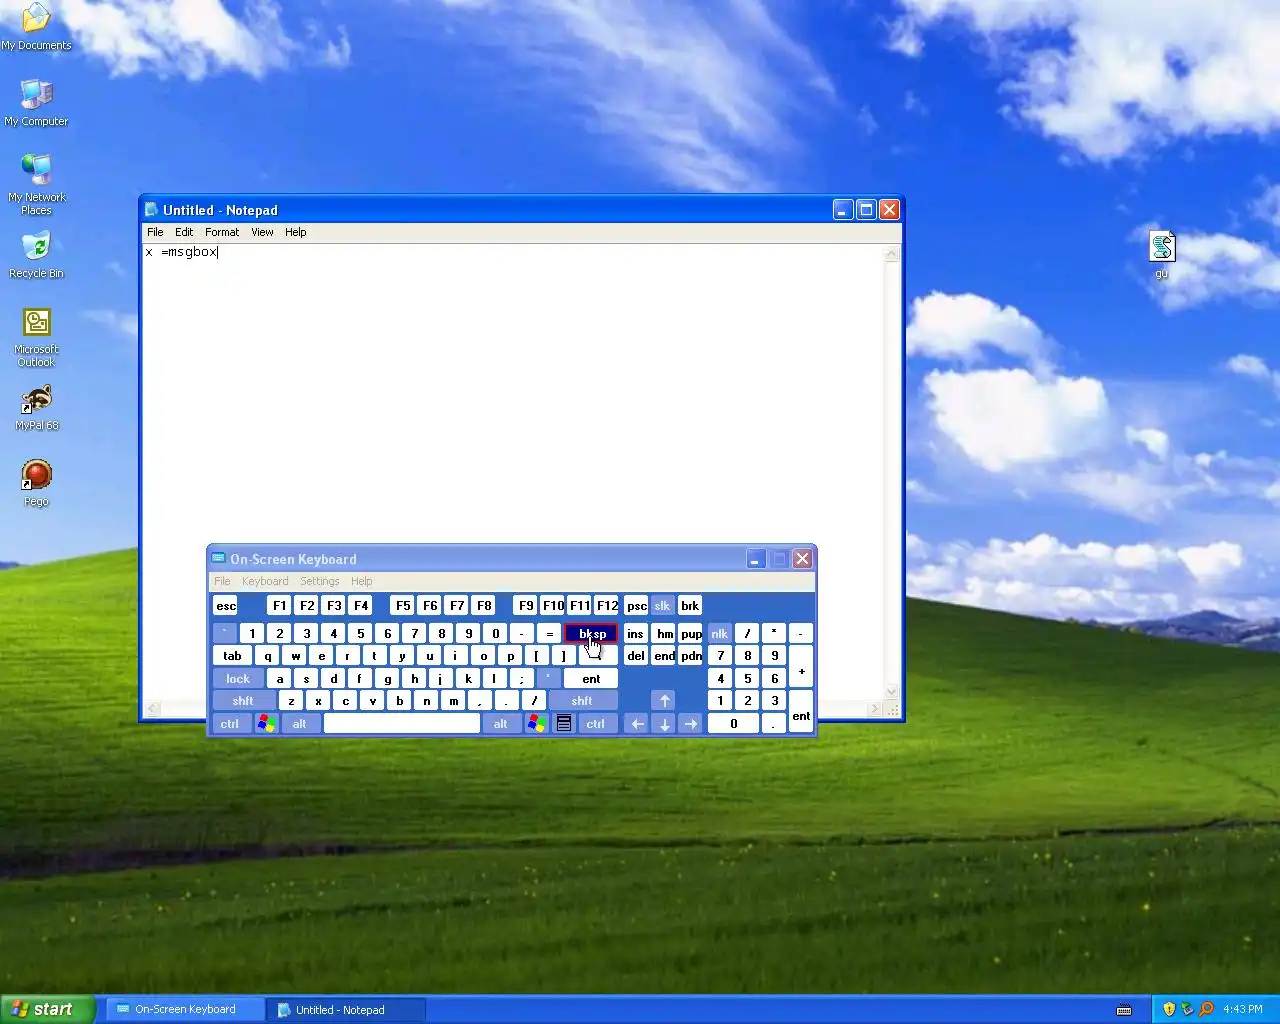Click the tab key

tap(232, 656)
